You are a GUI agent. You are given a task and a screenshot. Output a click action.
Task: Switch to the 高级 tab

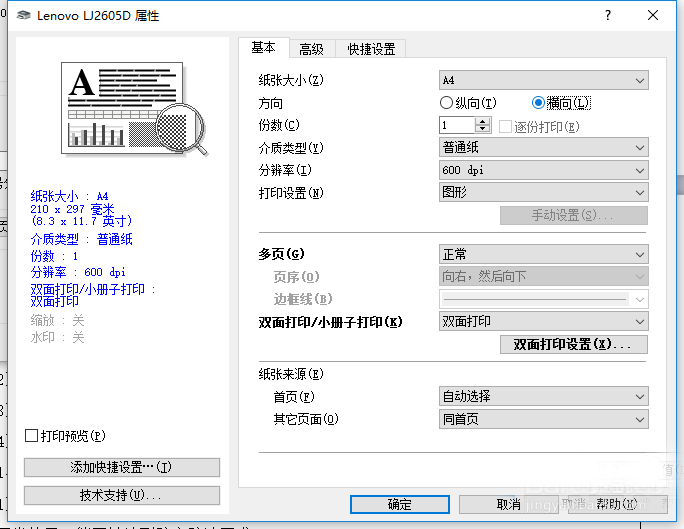(x=311, y=49)
